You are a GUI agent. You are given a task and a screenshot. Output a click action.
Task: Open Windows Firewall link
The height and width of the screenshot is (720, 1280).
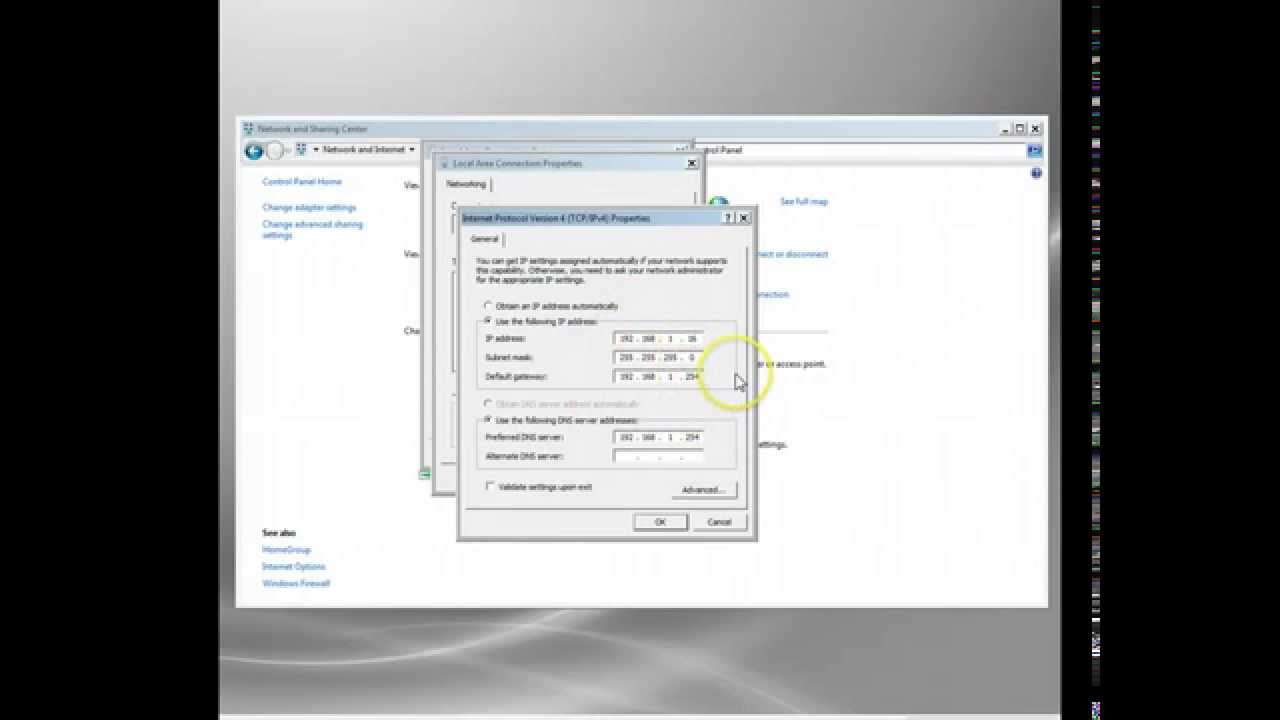click(296, 583)
